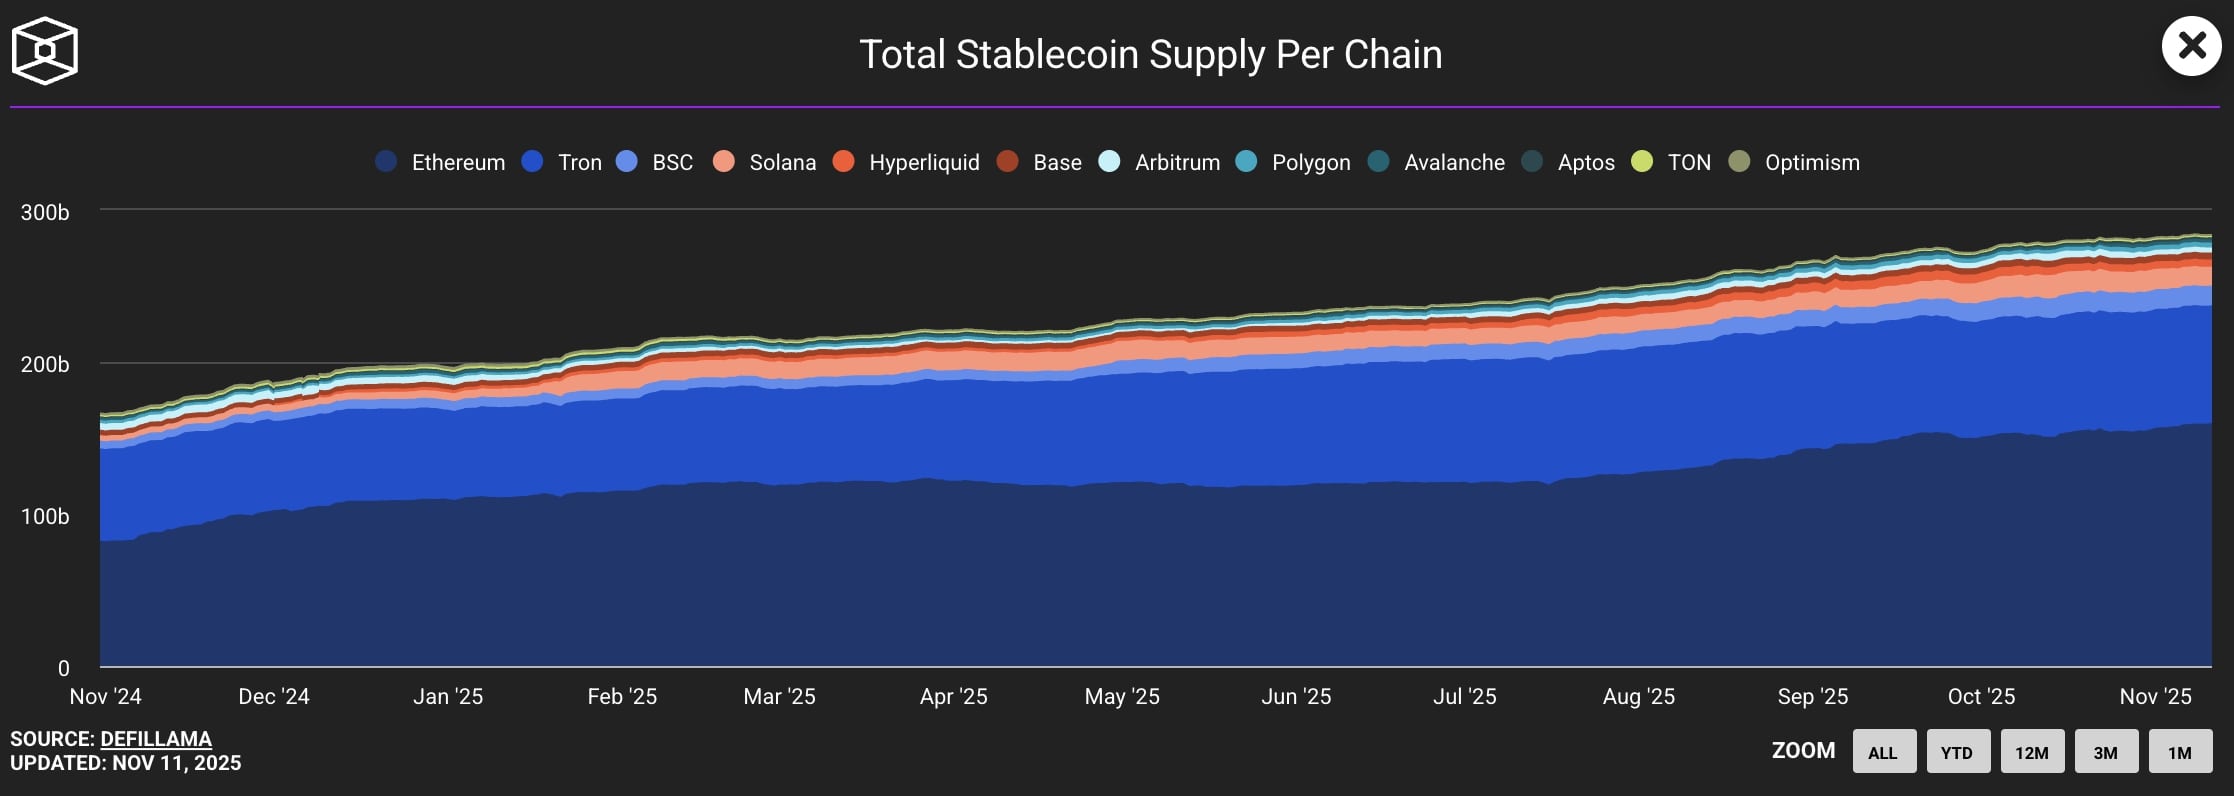Choose the 1M zoom option

coord(2180,752)
